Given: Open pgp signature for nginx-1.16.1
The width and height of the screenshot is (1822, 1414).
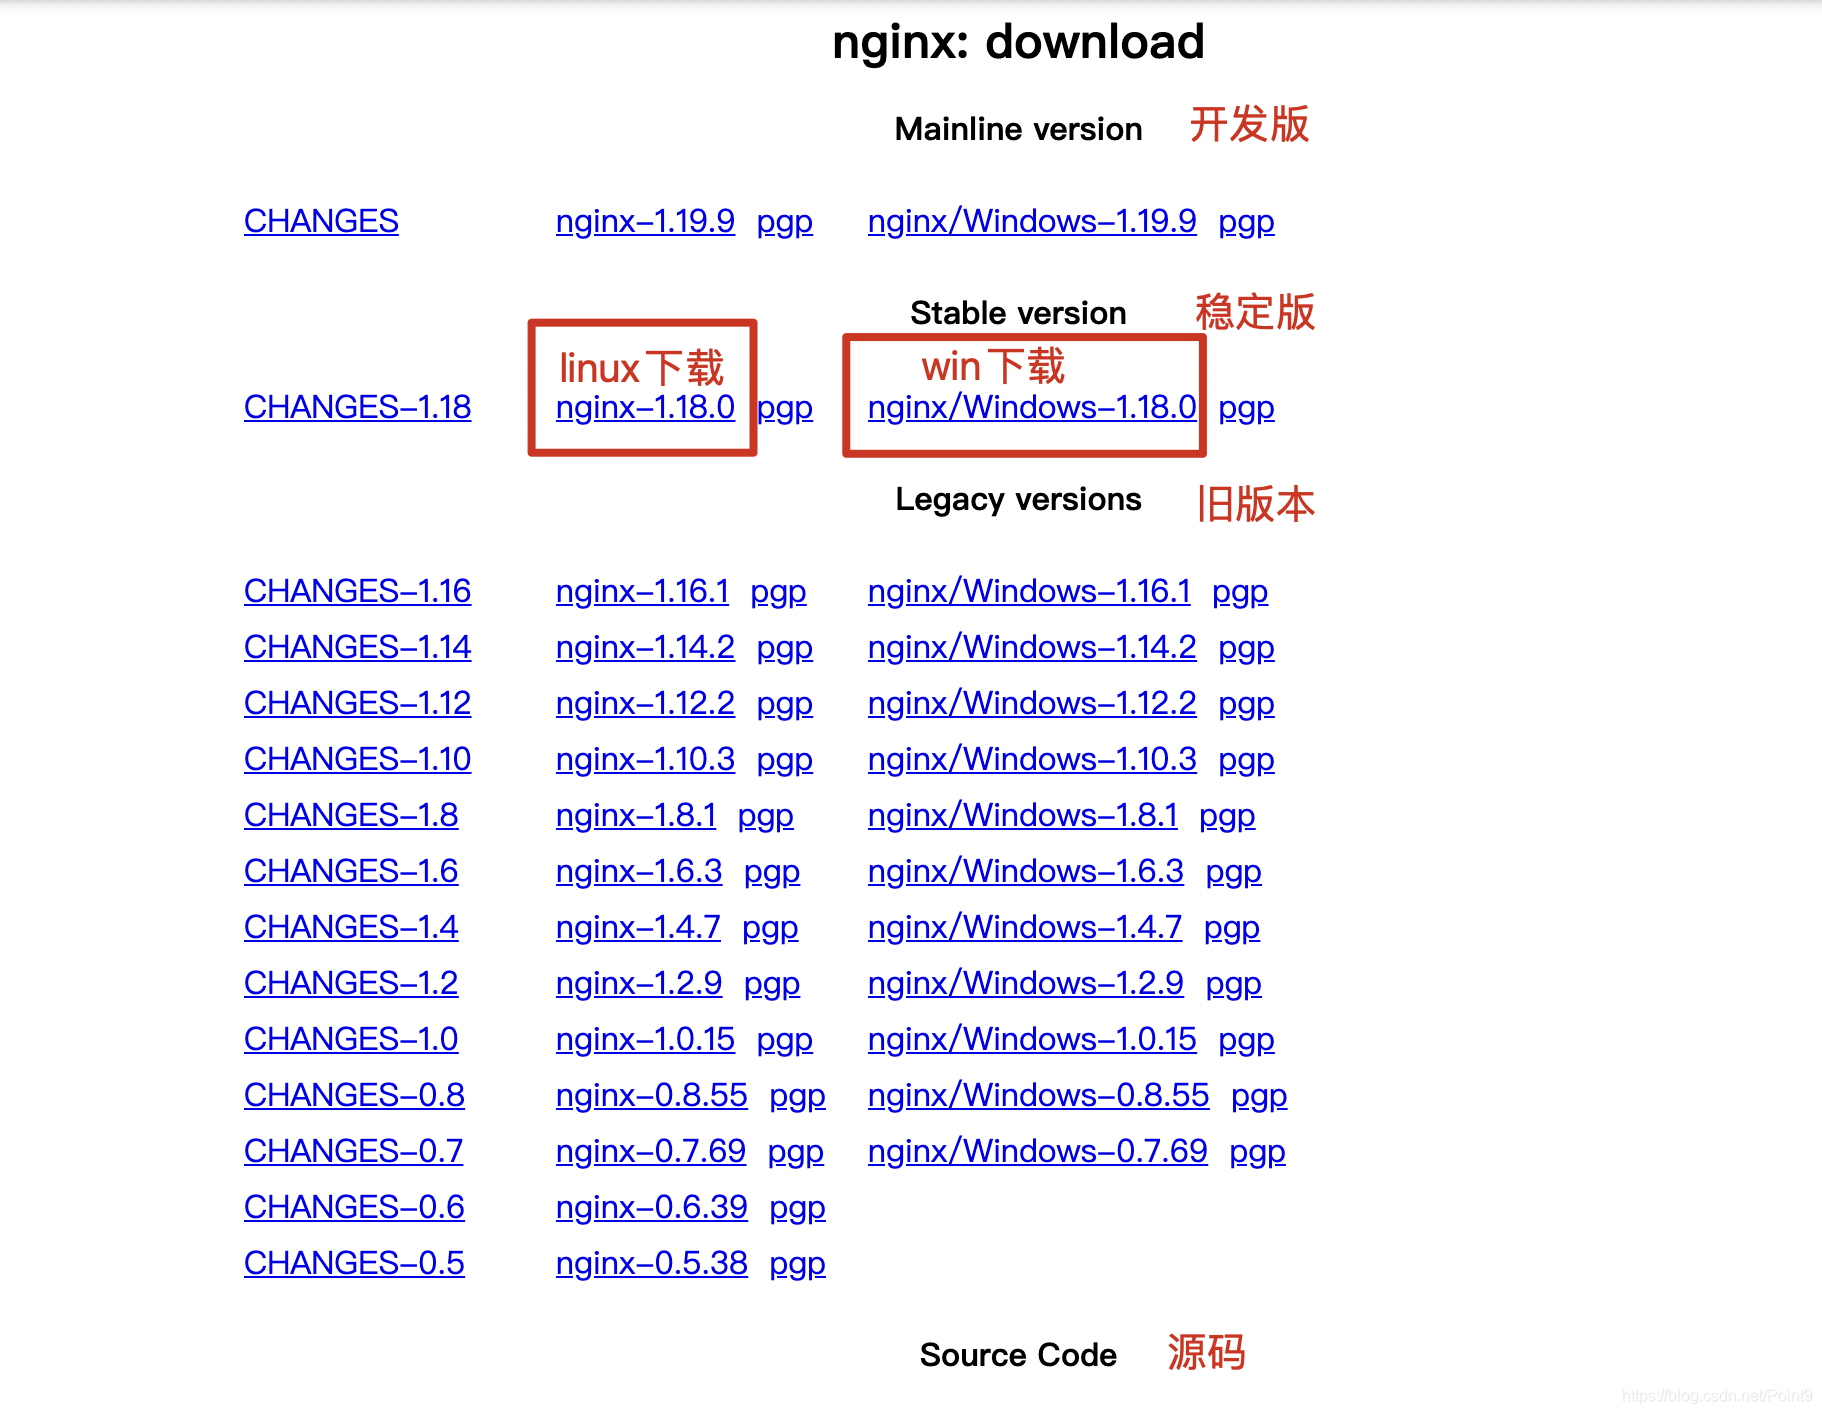Looking at the screenshot, I should [x=778, y=591].
